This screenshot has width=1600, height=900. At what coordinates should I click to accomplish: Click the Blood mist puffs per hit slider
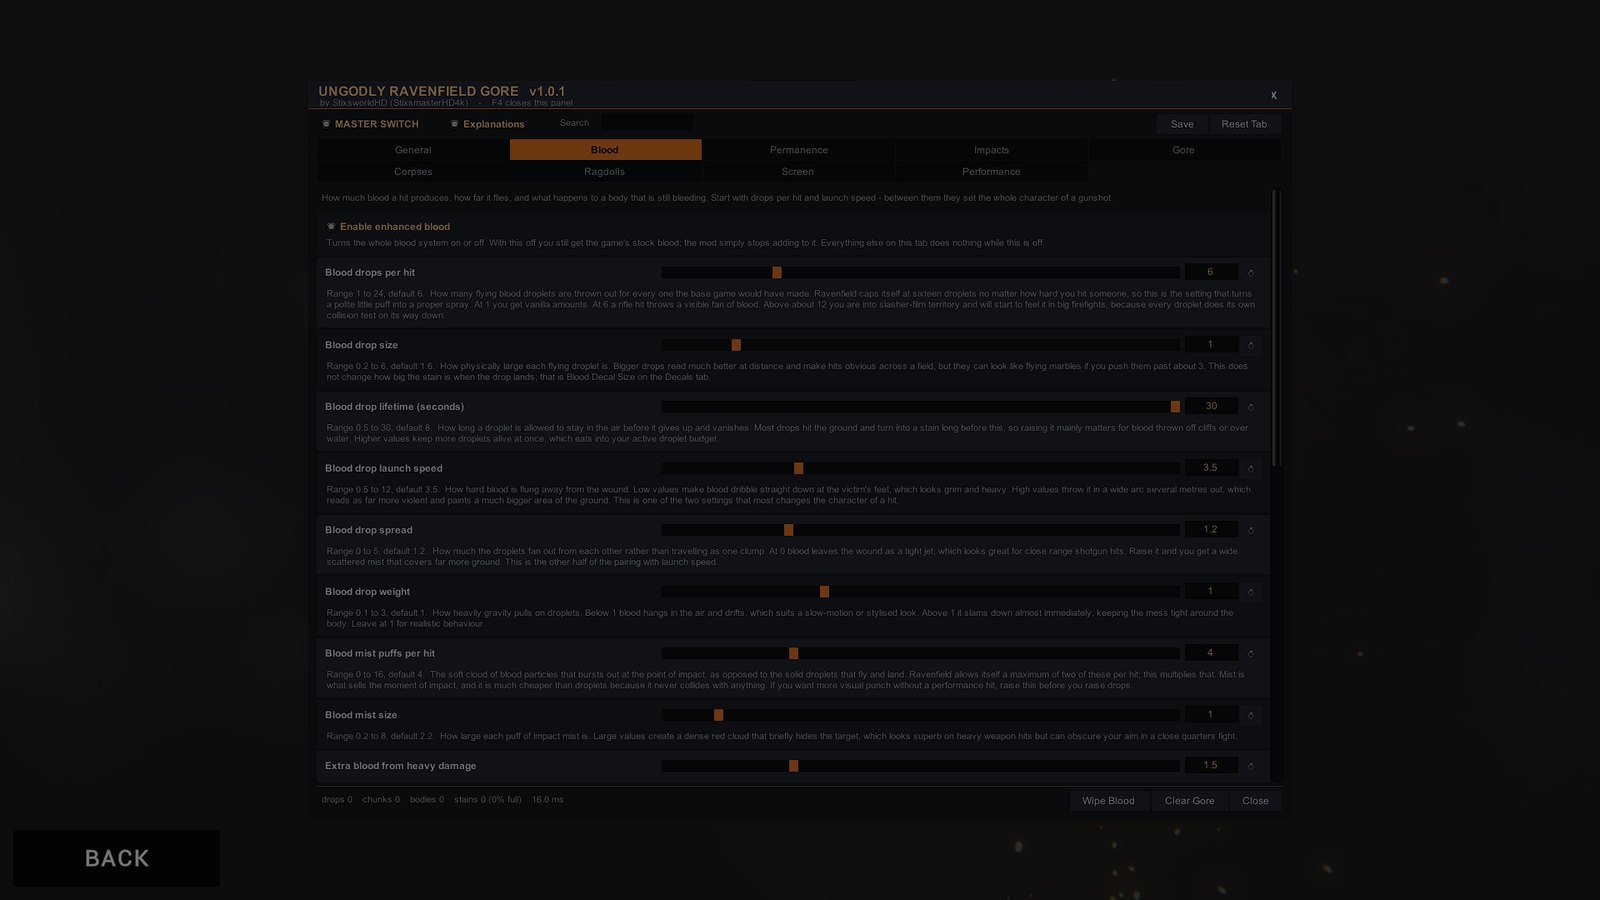point(920,654)
